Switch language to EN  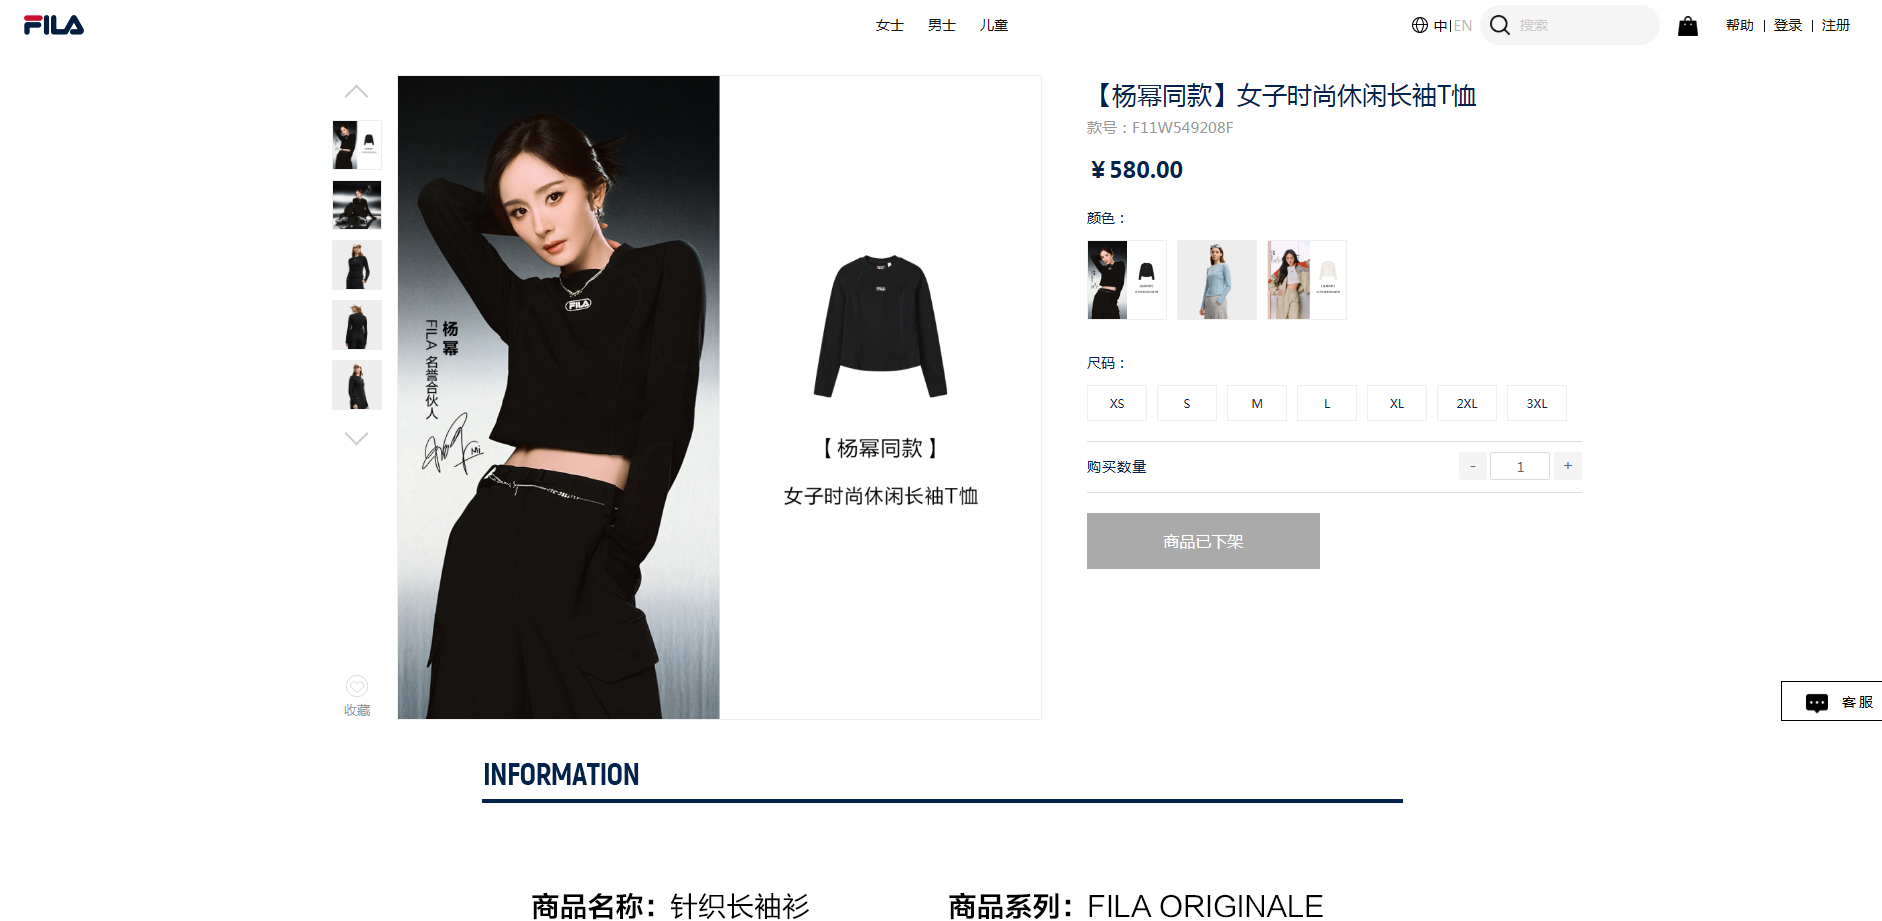point(1463,26)
